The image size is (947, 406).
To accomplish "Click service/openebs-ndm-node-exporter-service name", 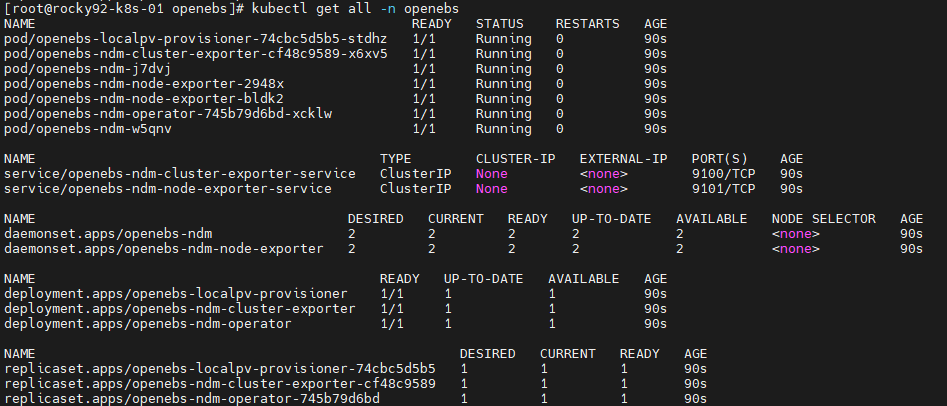I will [168, 188].
